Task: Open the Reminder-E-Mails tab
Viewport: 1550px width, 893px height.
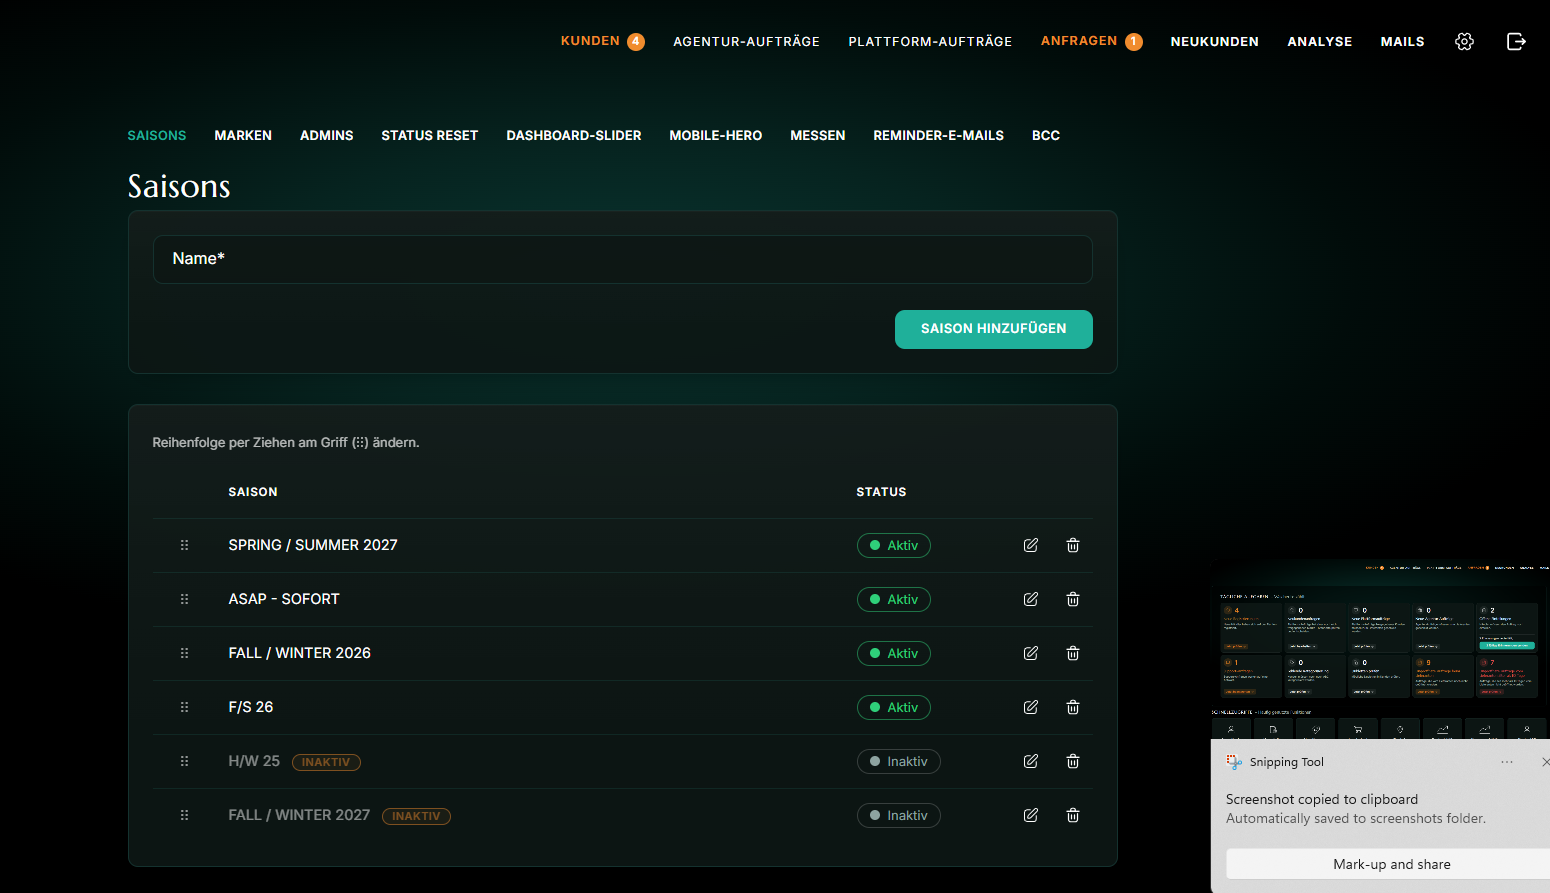Action: [x=939, y=135]
